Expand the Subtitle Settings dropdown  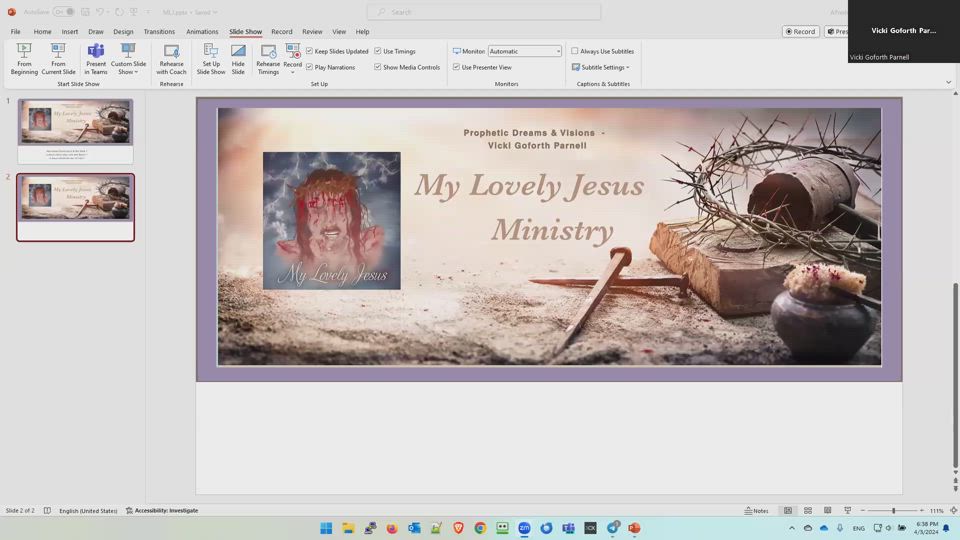click(602, 67)
